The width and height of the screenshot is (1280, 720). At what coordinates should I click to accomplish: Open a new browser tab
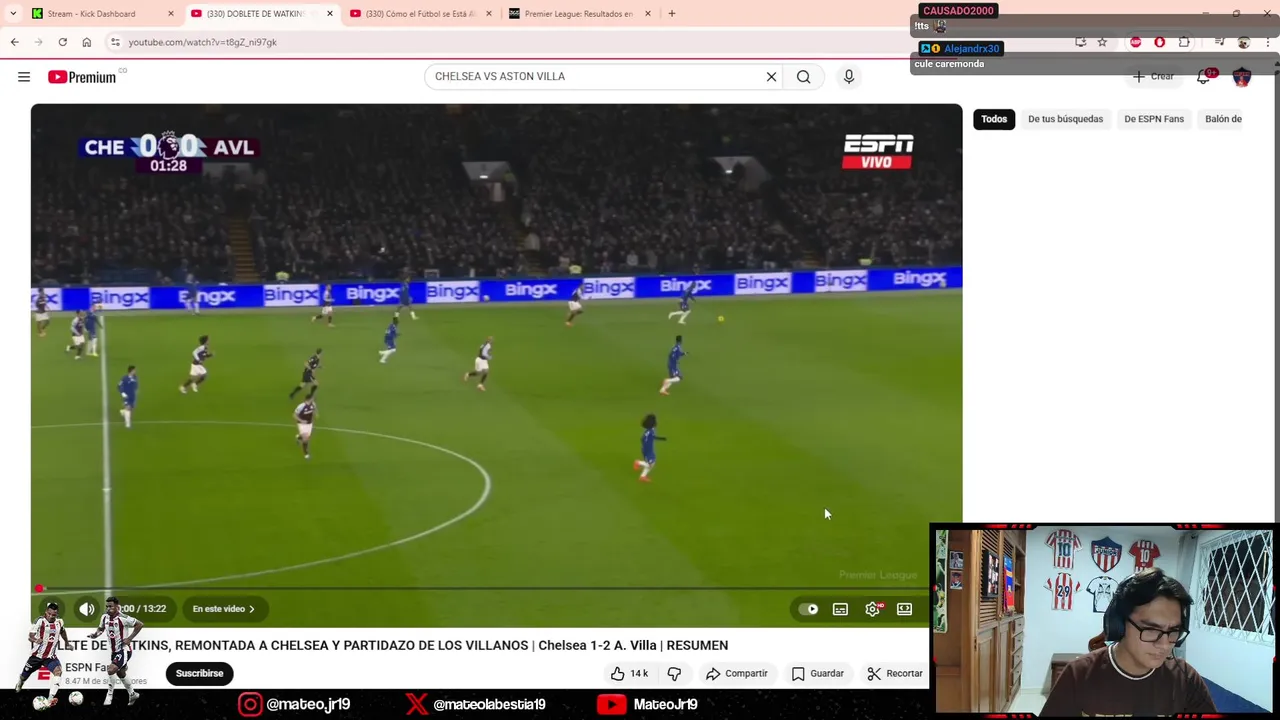(672, 14)
